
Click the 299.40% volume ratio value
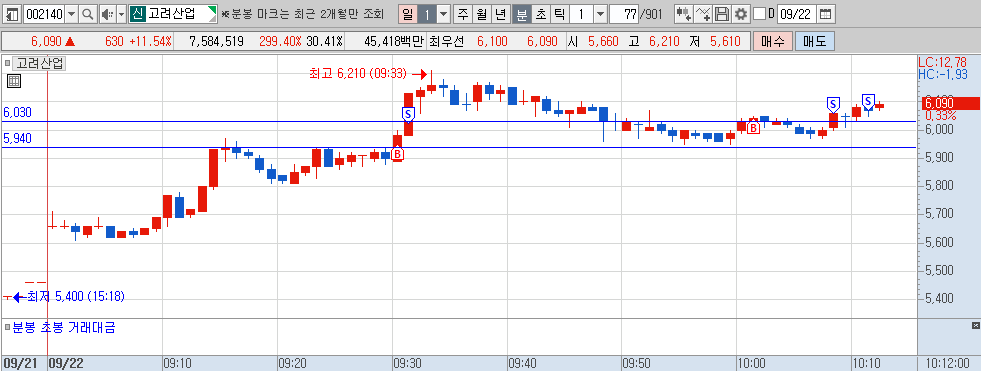[280, 42]
